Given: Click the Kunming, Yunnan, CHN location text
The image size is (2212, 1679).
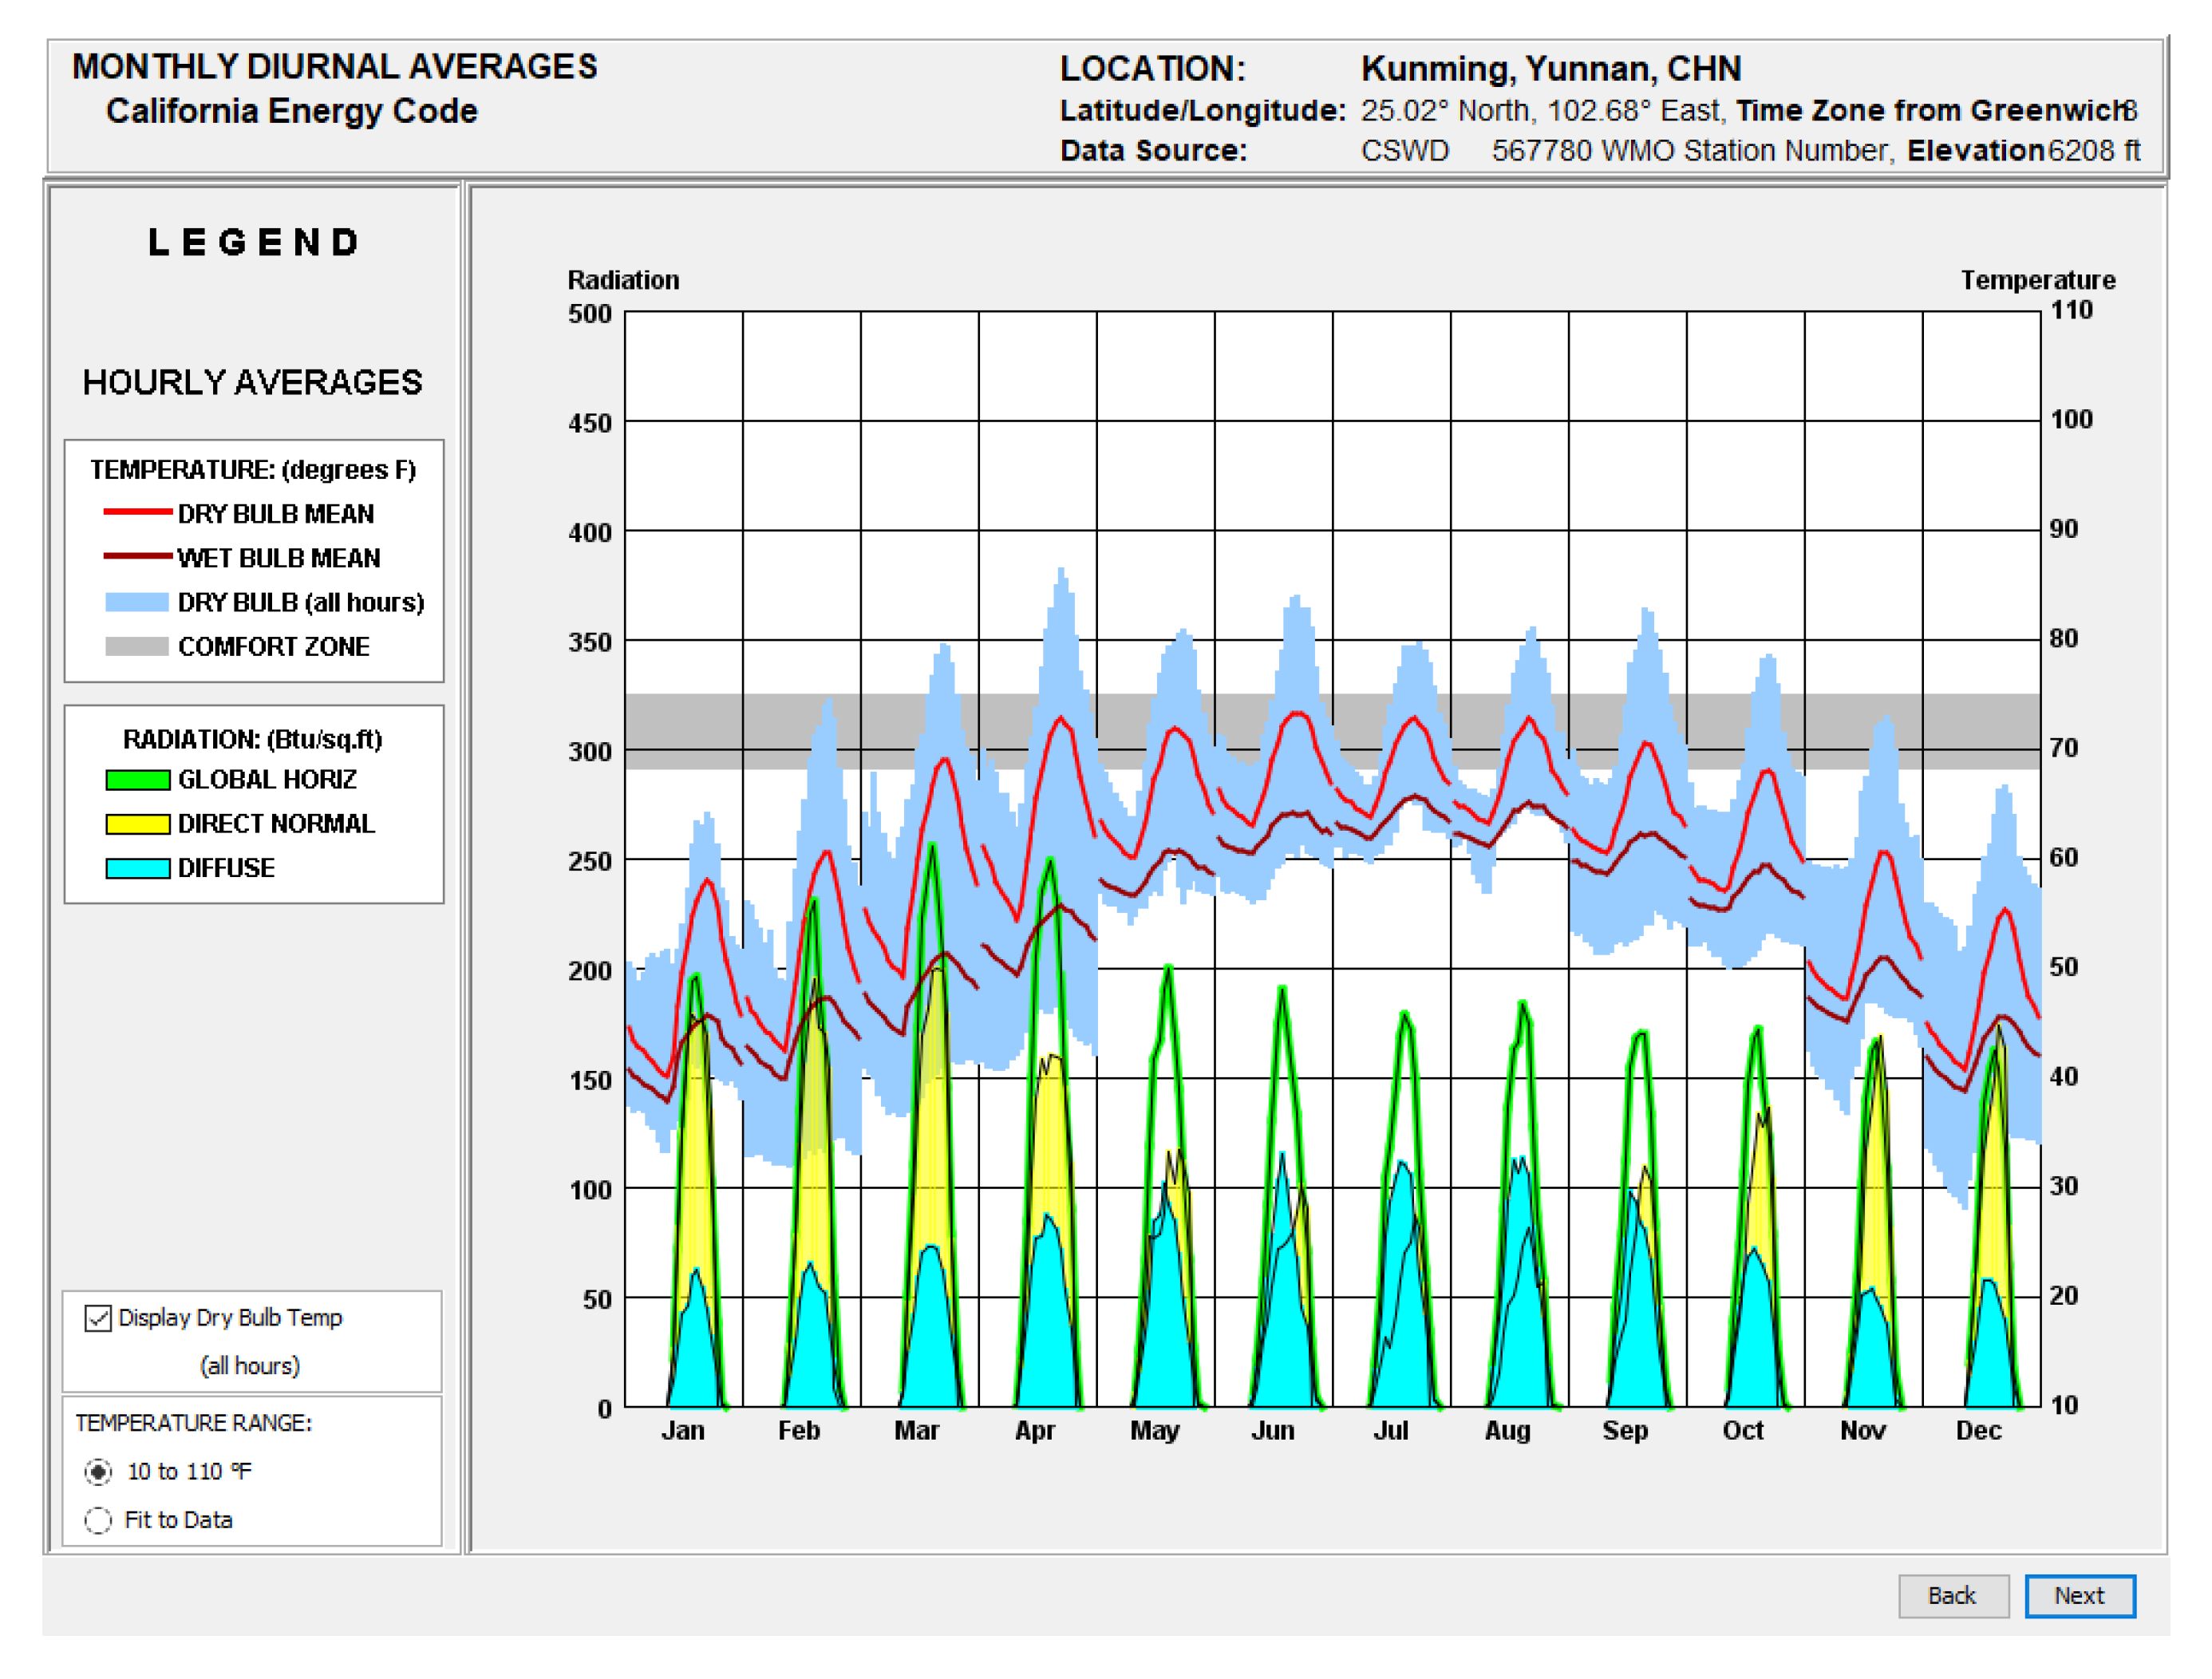Looking at the screenshot, I should (x=1550, y=69).
